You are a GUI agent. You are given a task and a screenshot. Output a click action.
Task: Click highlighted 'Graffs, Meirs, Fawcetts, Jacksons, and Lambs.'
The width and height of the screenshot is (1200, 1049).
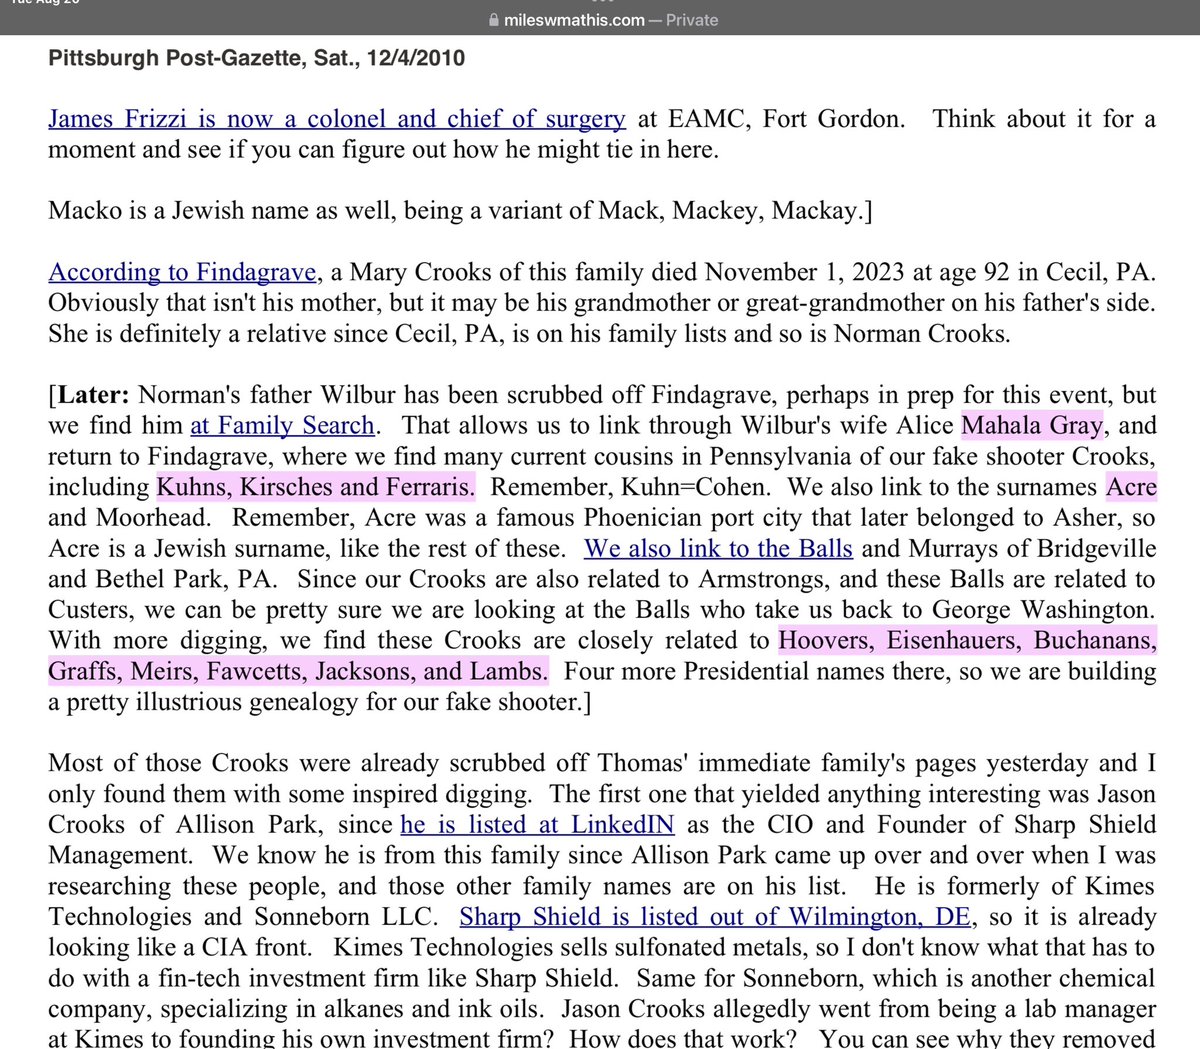[x=298, y=672]
